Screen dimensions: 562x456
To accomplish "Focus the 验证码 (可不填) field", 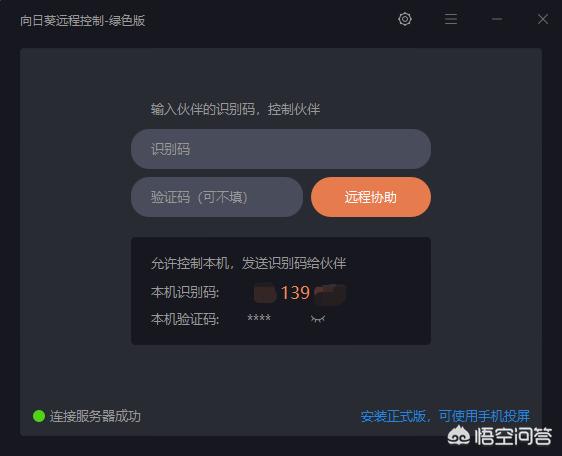I will pos(217,197).
